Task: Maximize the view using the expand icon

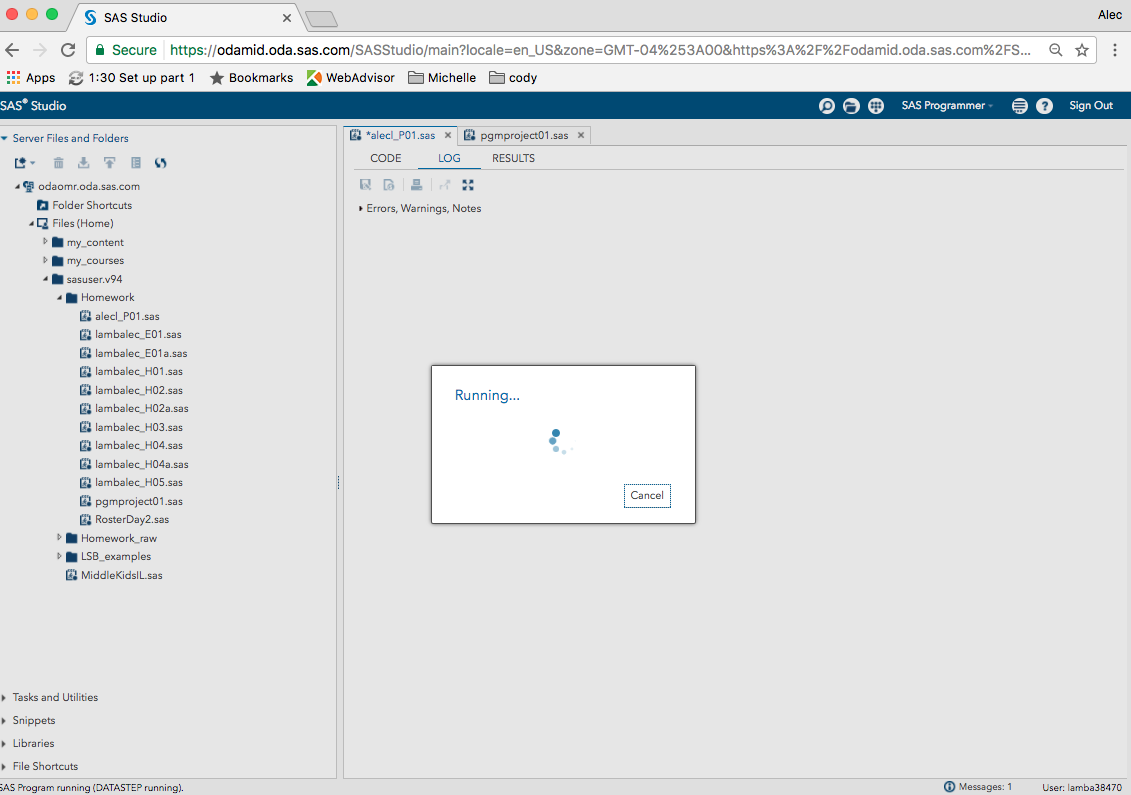Action: tap(468, 184)
